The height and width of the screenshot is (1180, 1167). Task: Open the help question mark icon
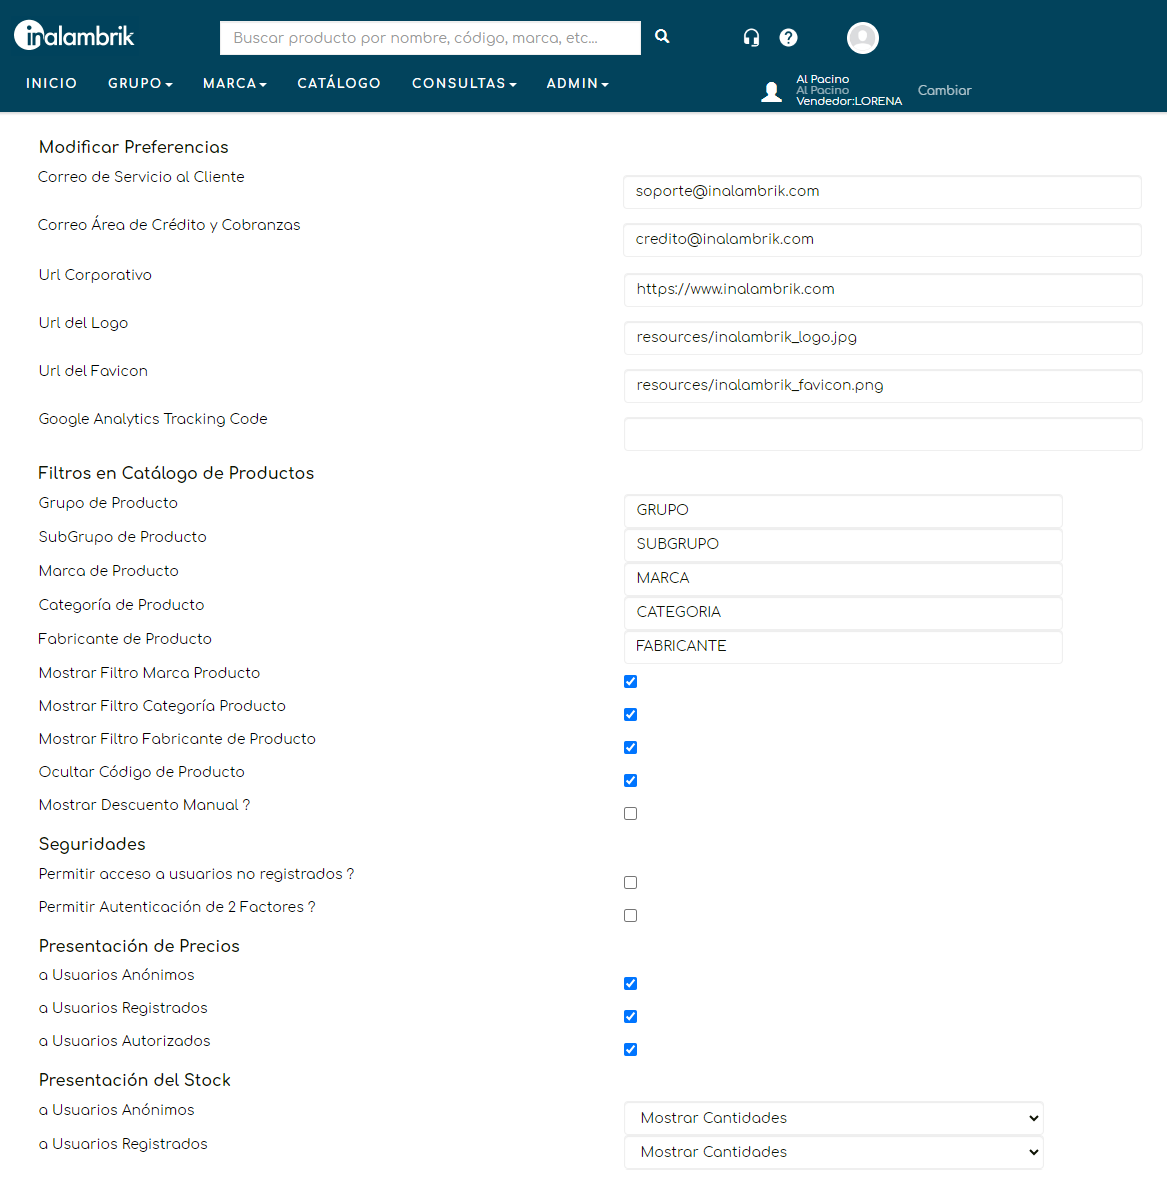coord(788,38)
